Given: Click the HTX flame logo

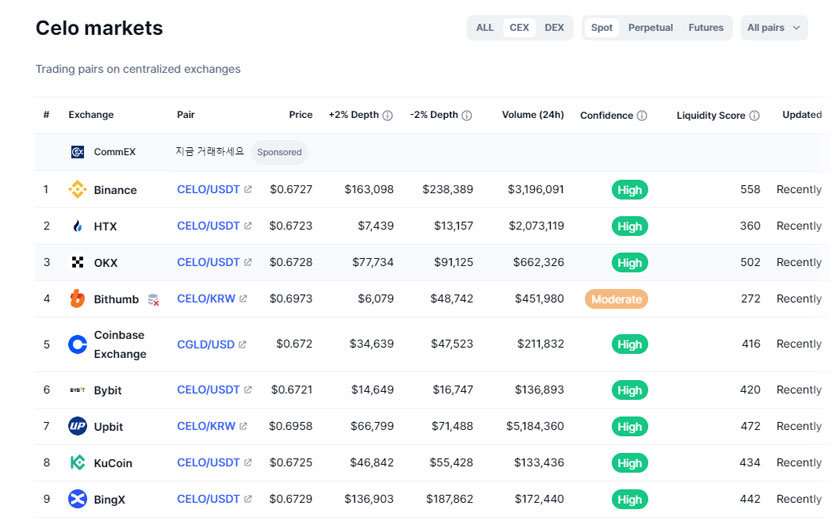Looking at the screenshot, I should coord(78,226).
